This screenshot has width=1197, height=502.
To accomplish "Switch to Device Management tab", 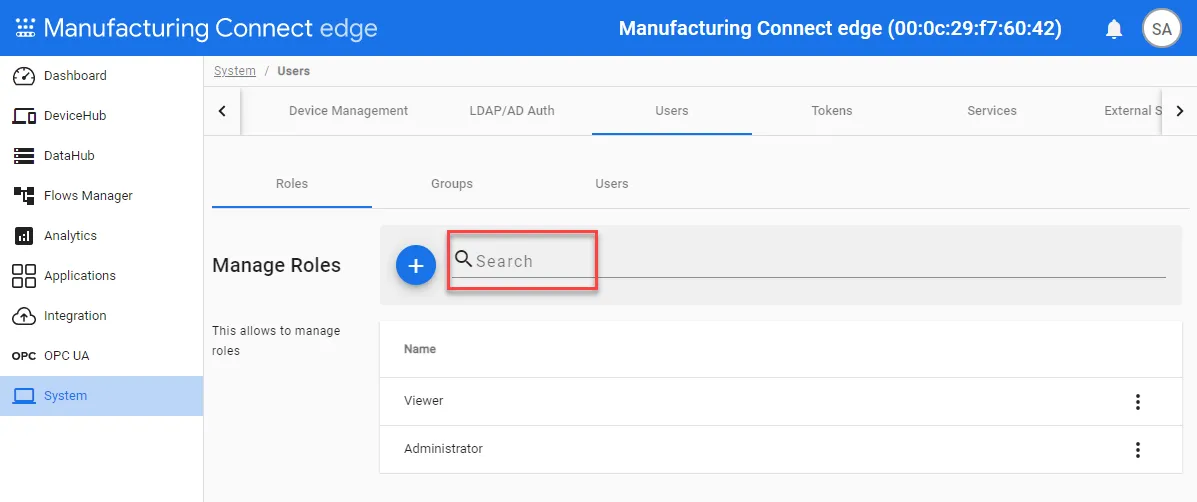I will tap(348, 111).
